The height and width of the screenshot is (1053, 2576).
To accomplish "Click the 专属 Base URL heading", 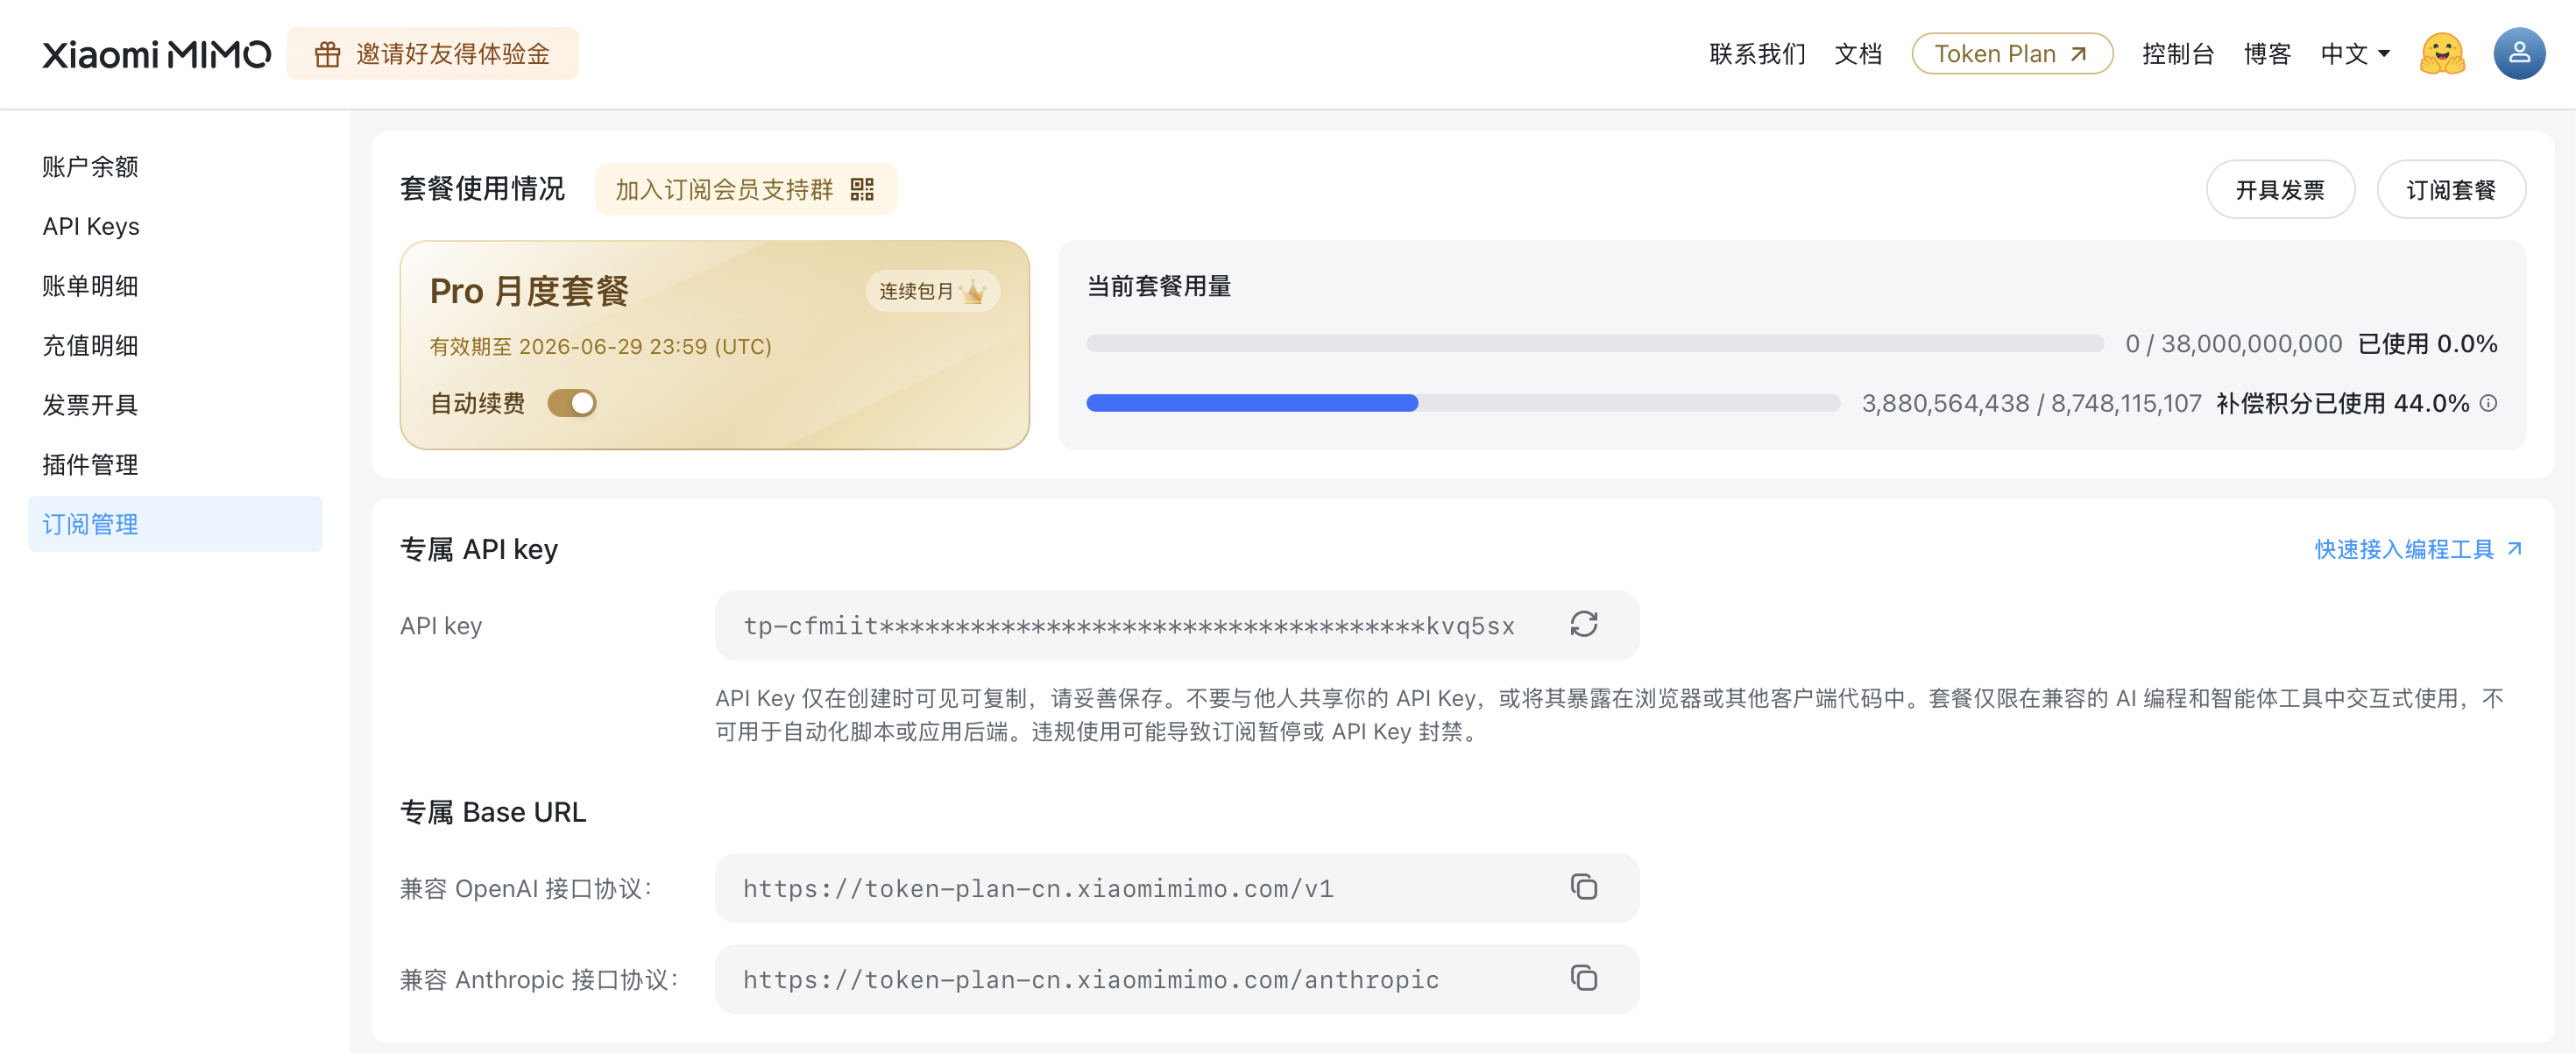I will (x=493, y=812).
